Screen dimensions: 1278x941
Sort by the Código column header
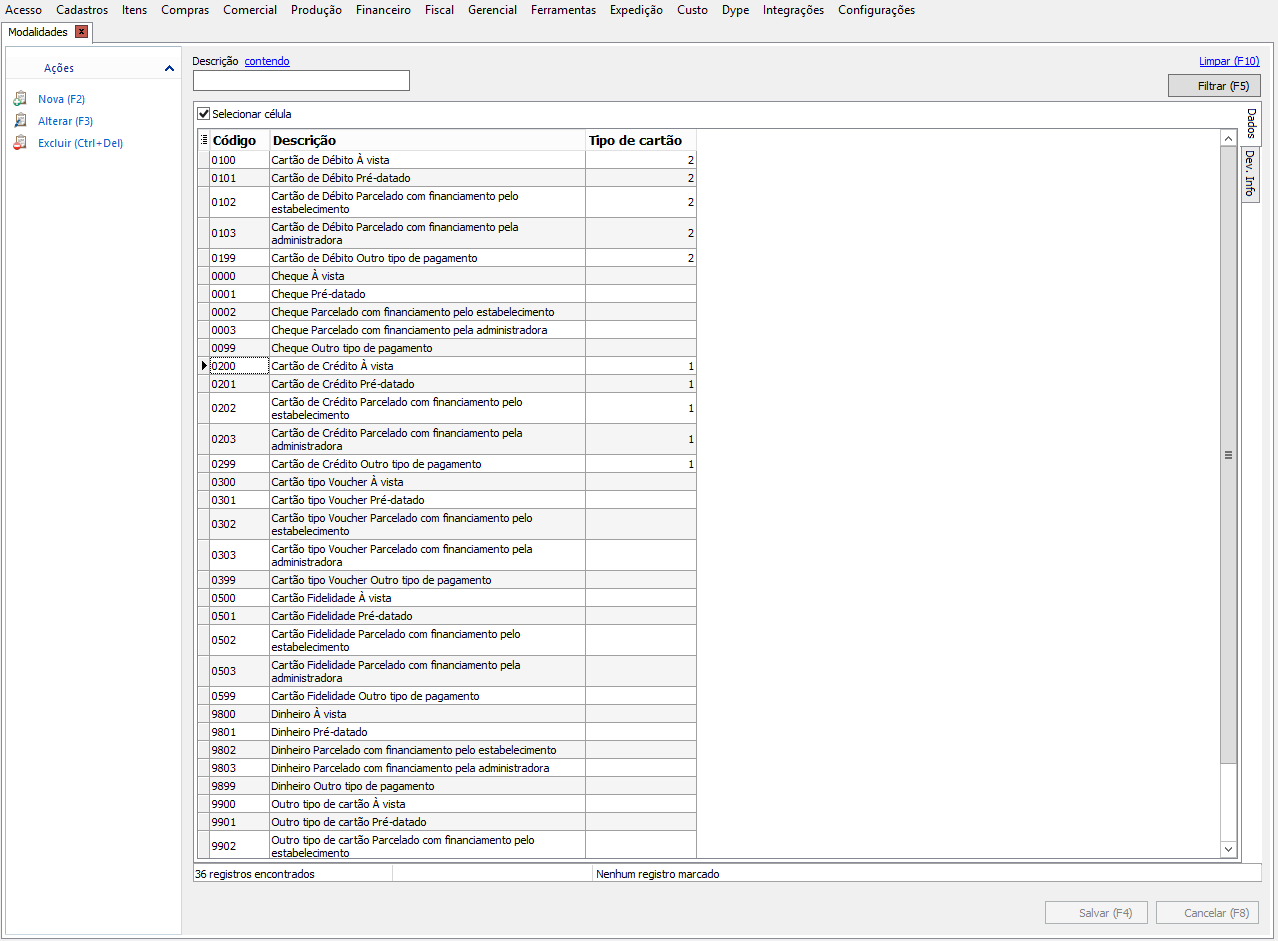click(239, 140)
